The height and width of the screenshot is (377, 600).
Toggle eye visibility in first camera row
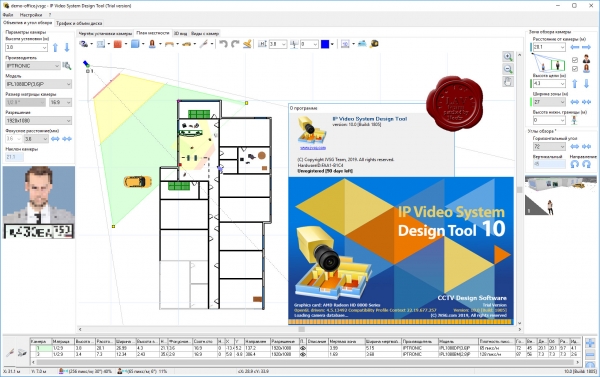(x=303, y=349)
